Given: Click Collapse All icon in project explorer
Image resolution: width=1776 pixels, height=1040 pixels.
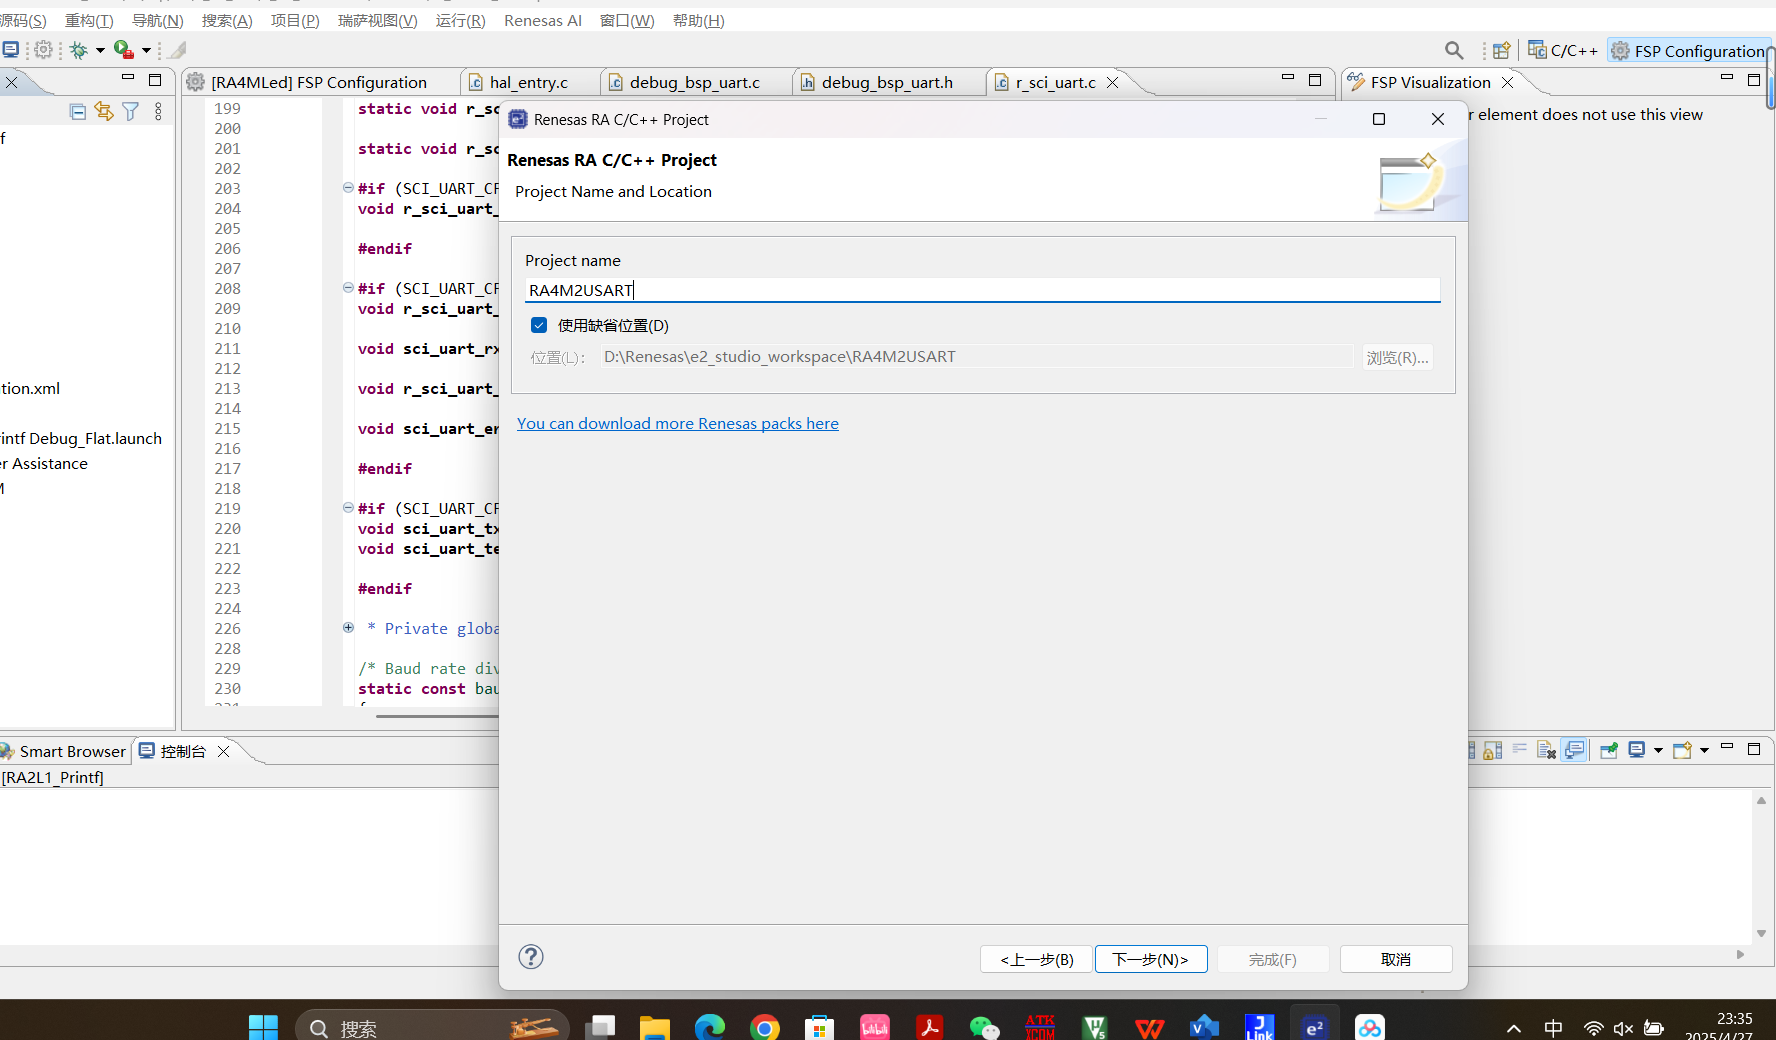Looking at the screenshot, I should point(77,111).
